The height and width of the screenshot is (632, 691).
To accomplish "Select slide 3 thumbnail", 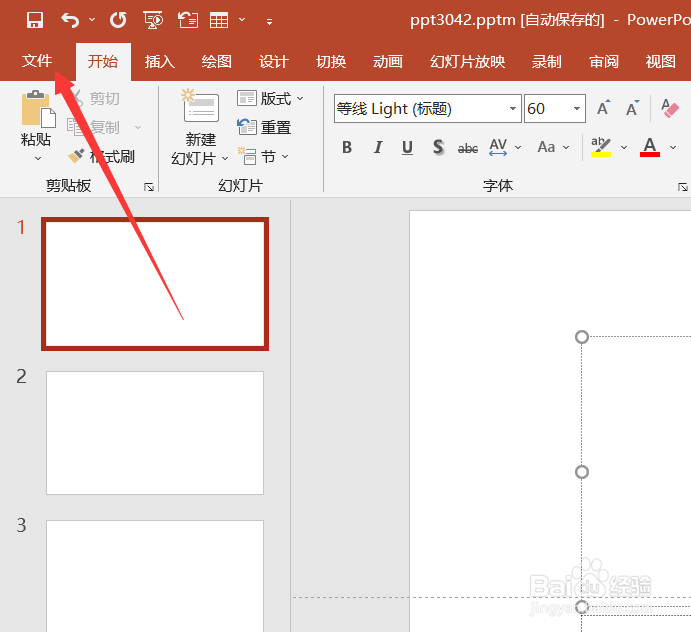I will coord(155,576).
